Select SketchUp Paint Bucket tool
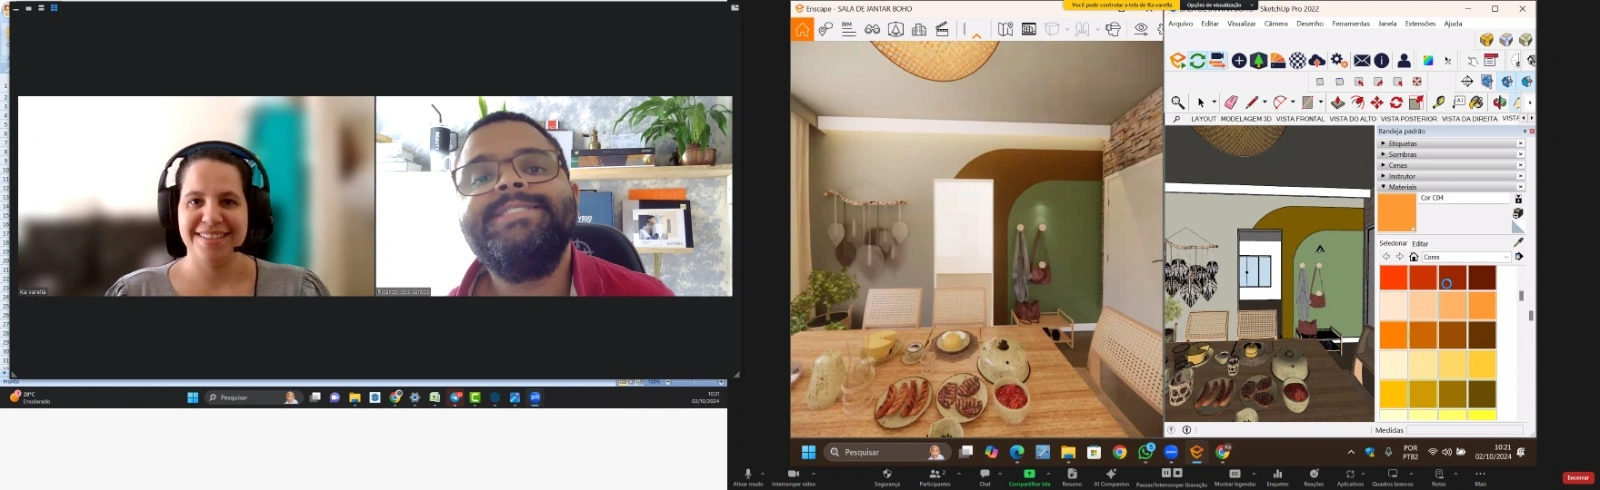This screenshot has width=1600, height=490. click(x=1476, y=102)
